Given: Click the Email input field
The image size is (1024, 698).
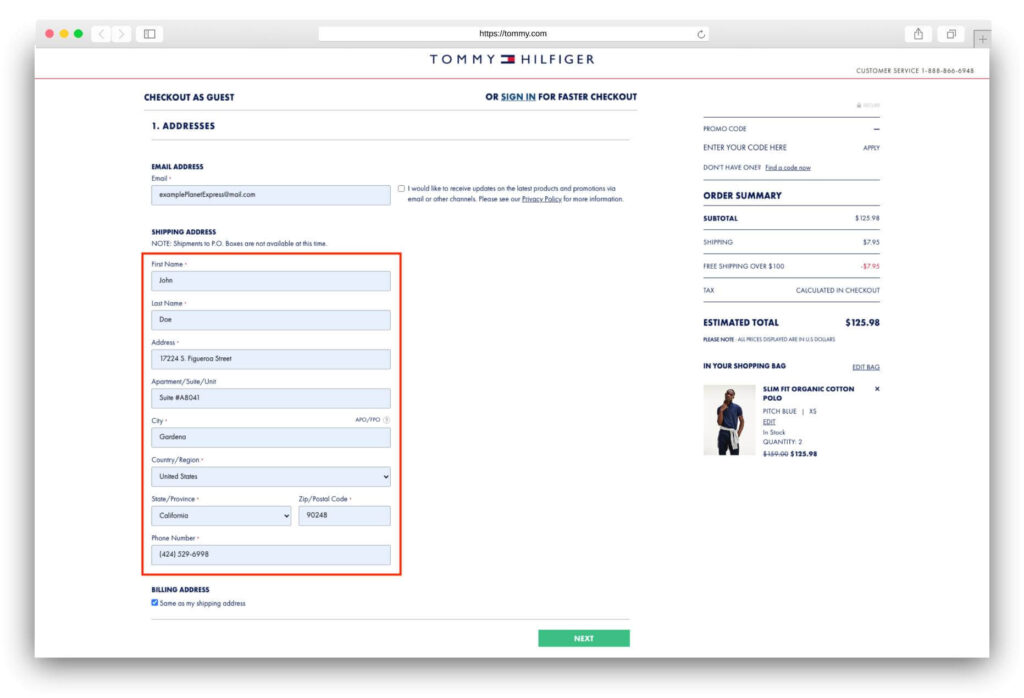Looking at the screenshot, I should tap(271, 195).
